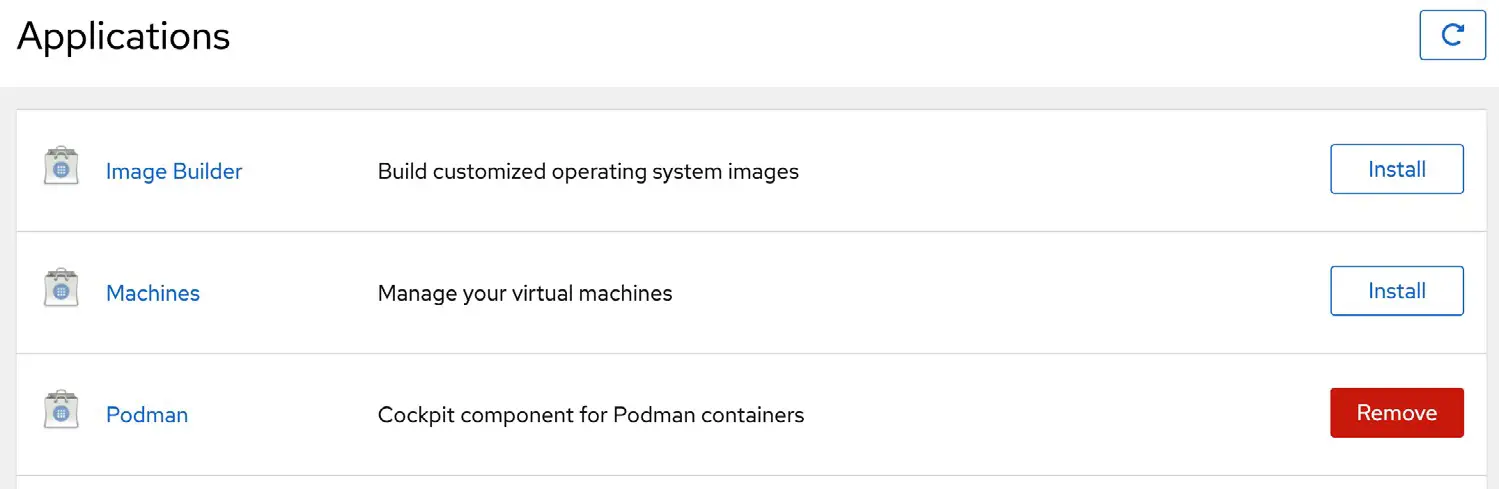Install the Machines application
This screenshot has height=489, width=1499.
click(1397, 291)
